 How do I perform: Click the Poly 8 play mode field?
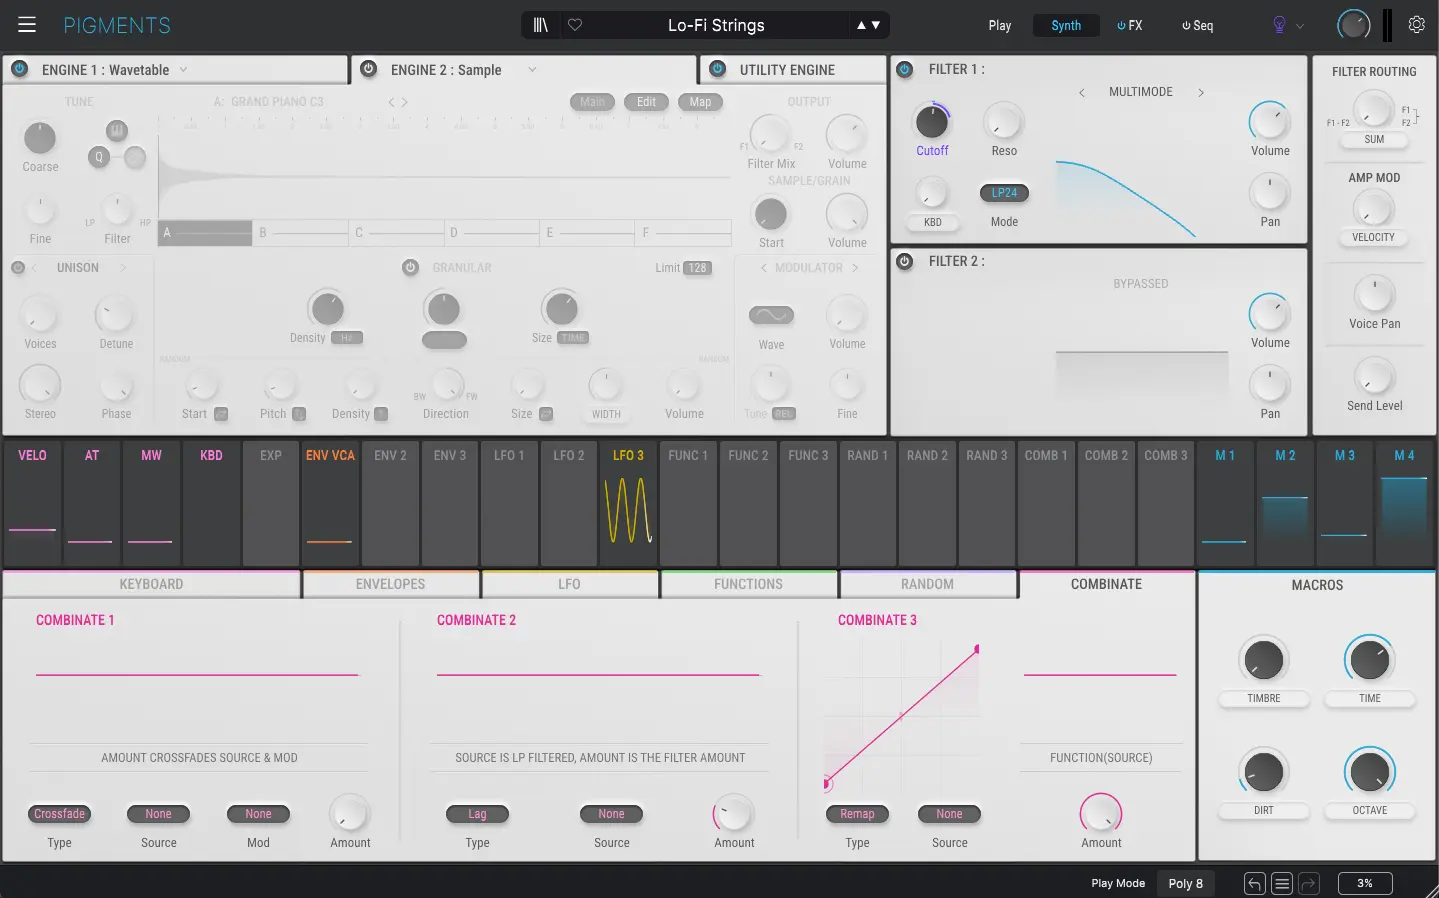[1185, 884]
